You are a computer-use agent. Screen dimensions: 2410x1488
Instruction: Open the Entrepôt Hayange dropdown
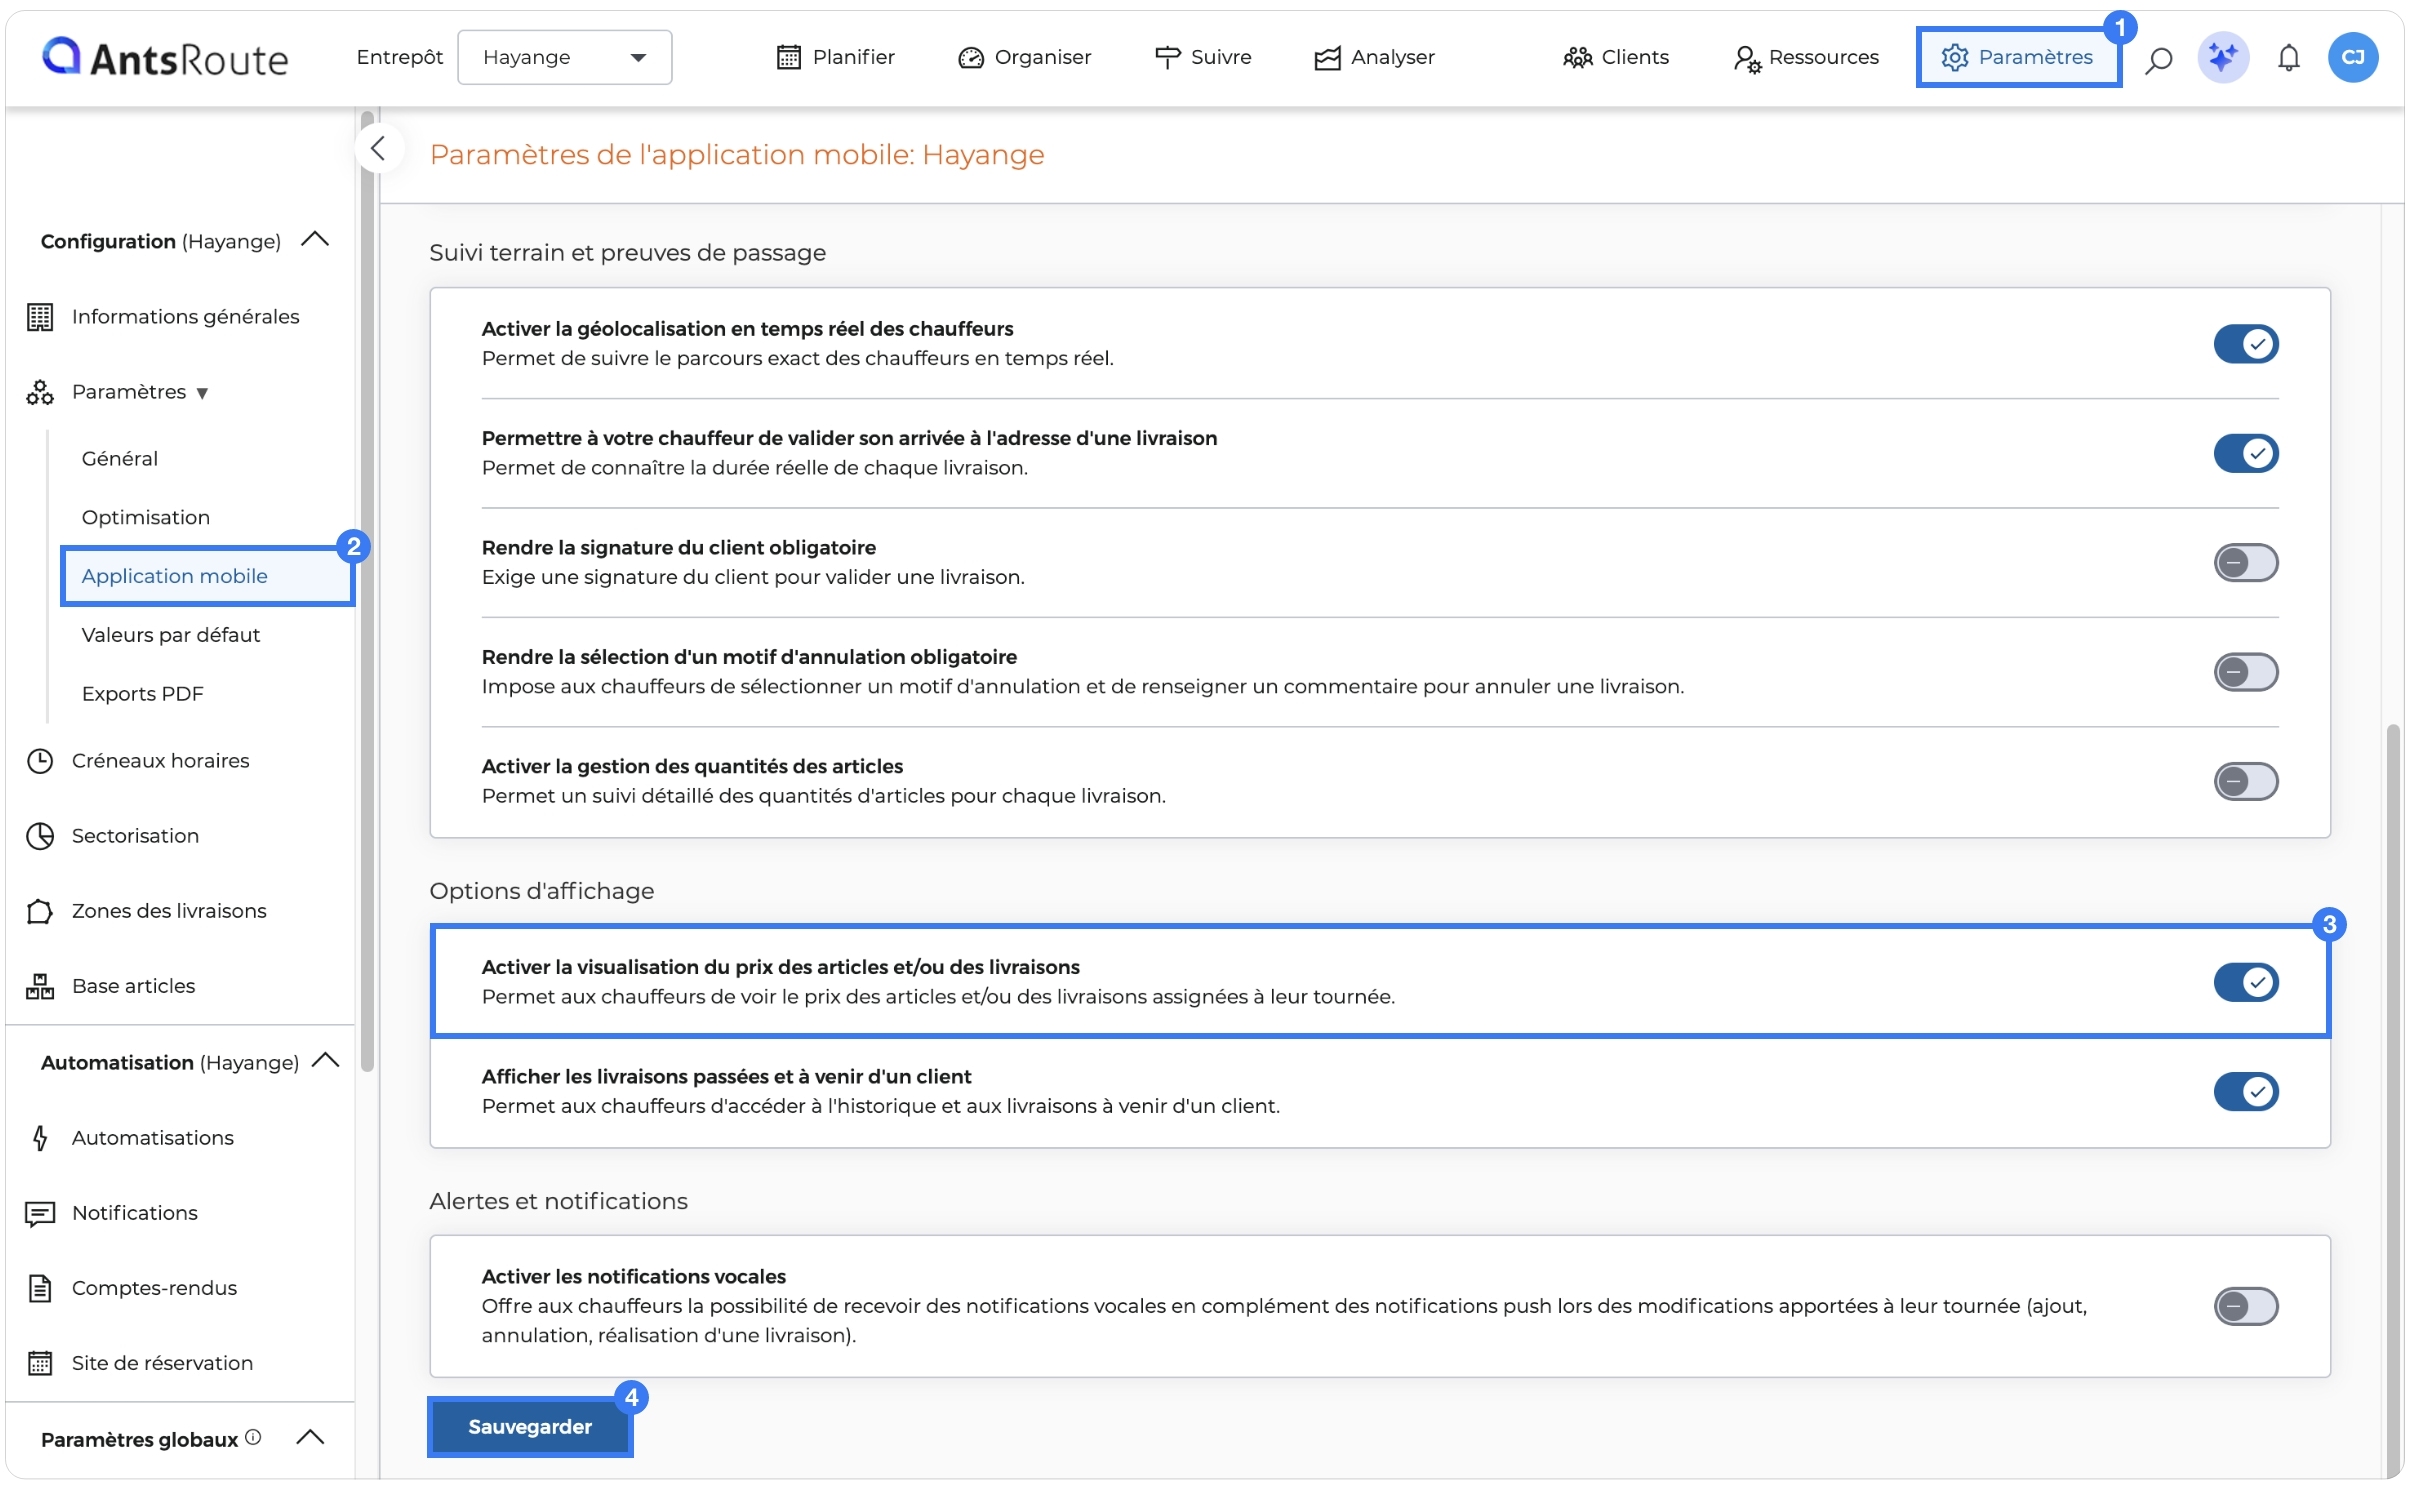pos(564,57)
